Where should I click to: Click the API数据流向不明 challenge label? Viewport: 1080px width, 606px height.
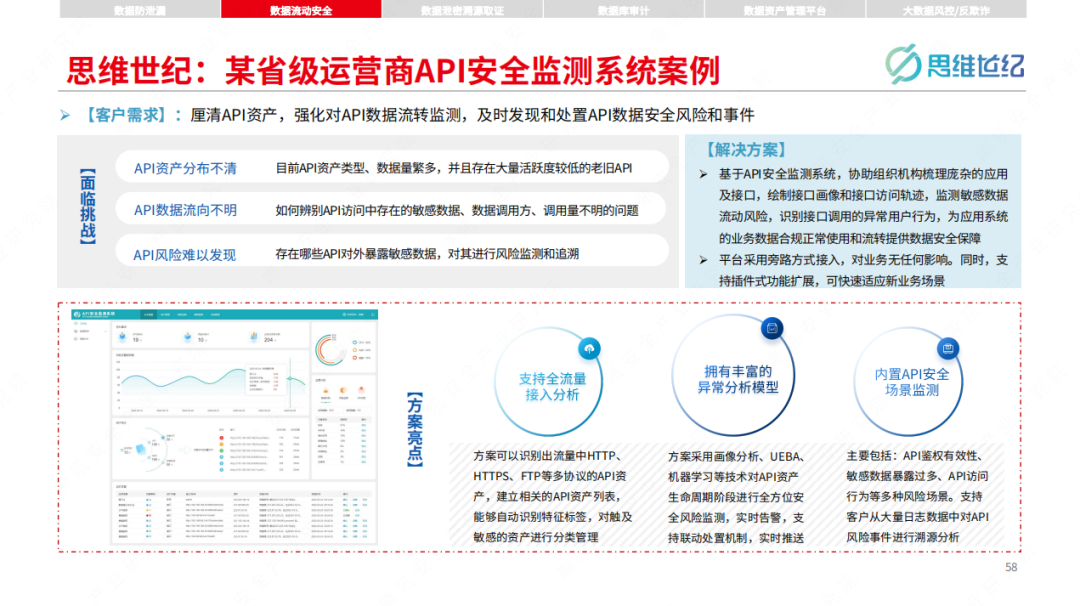185,210
